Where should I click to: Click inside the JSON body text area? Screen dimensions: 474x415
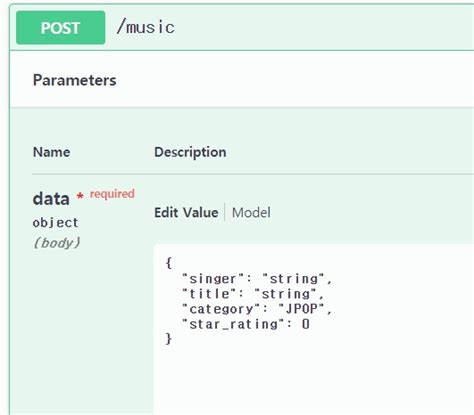click(314, 329)
